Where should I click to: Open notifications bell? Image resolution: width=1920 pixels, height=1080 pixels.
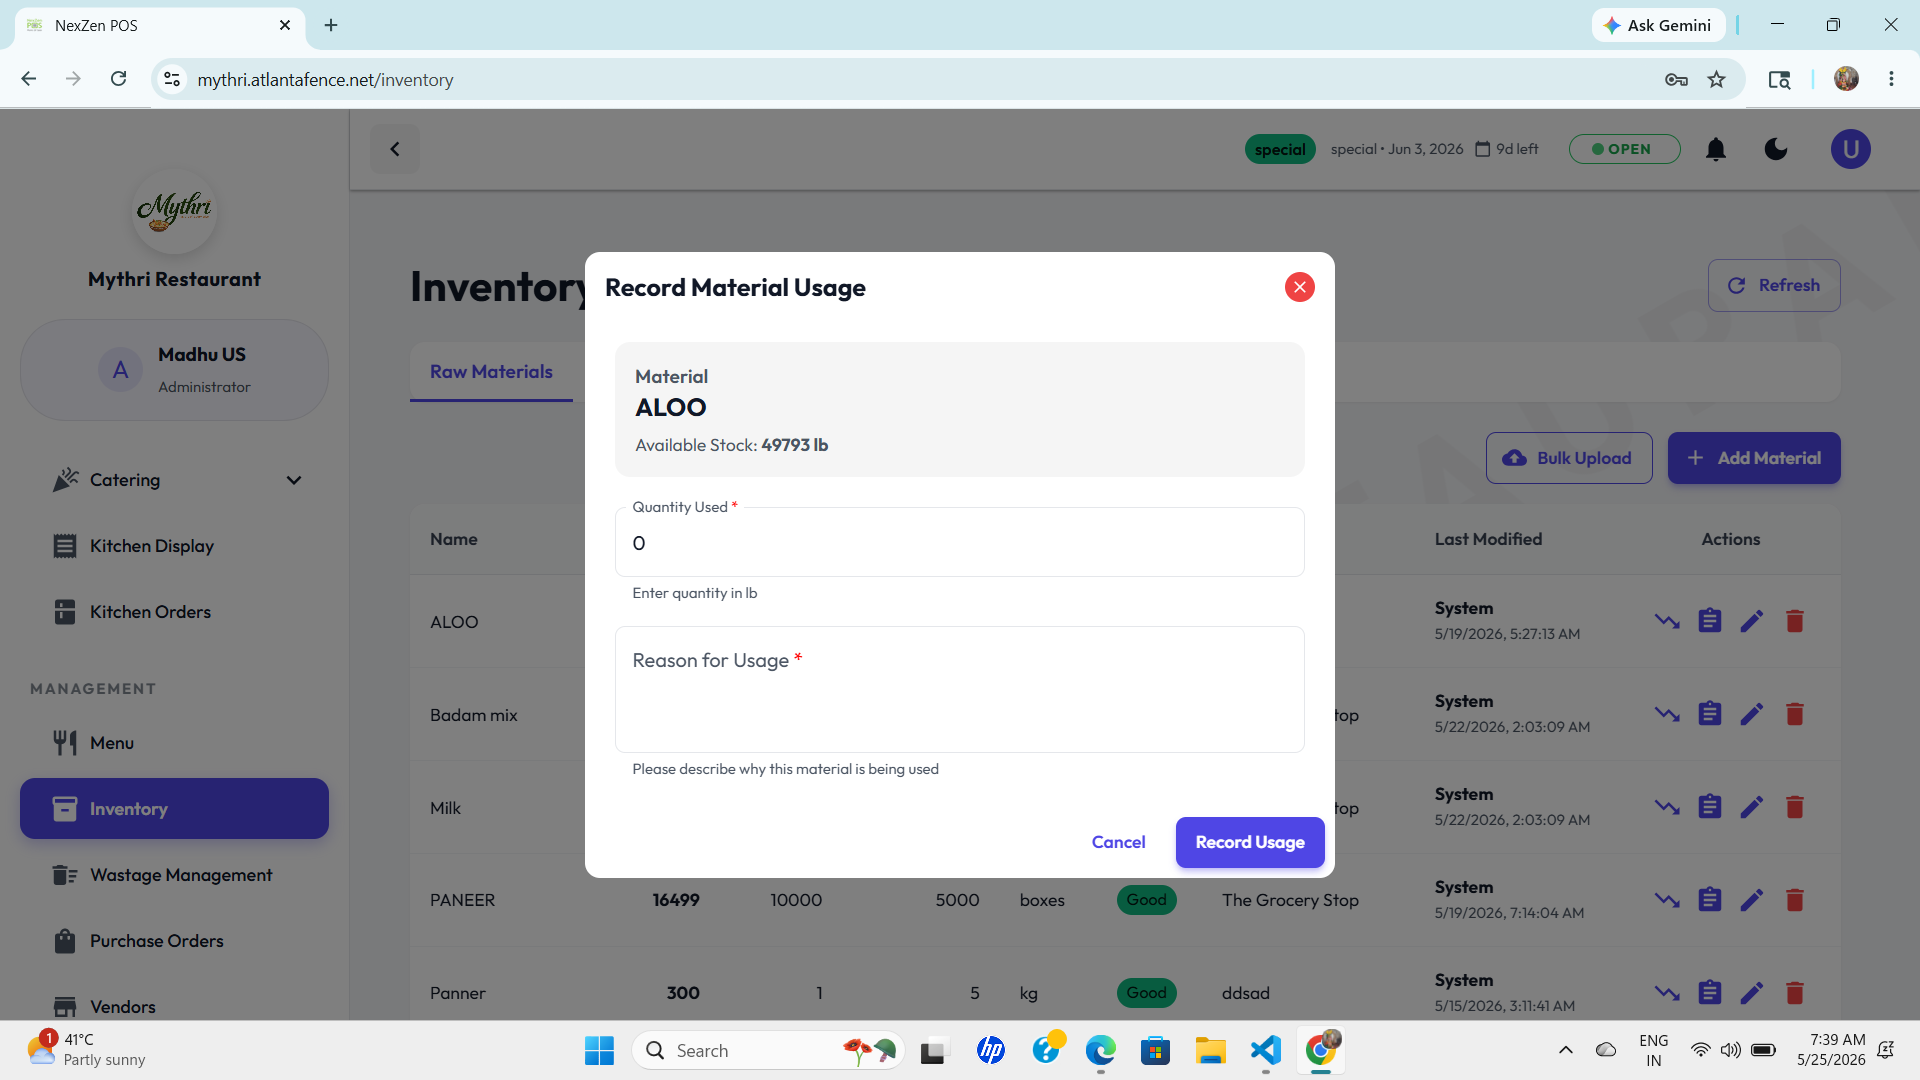click(x=1716, y=149)
